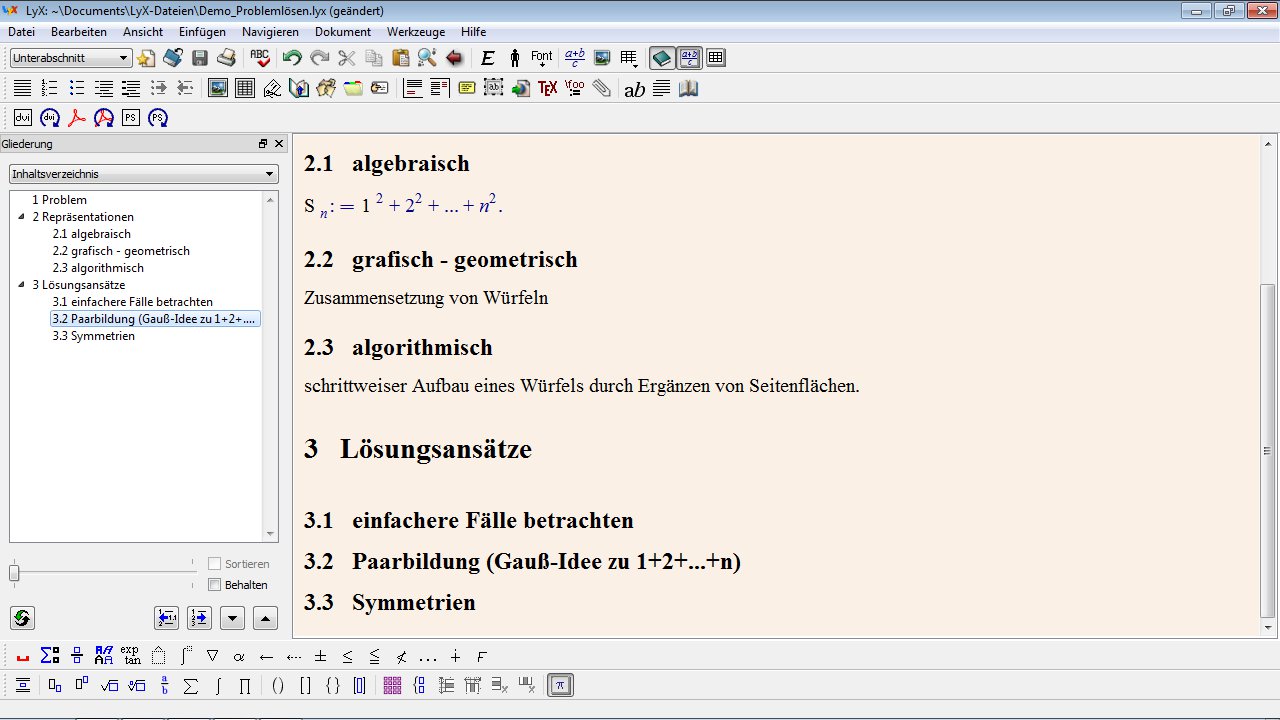Enable the Behalten checkbox

pos(214,585)
